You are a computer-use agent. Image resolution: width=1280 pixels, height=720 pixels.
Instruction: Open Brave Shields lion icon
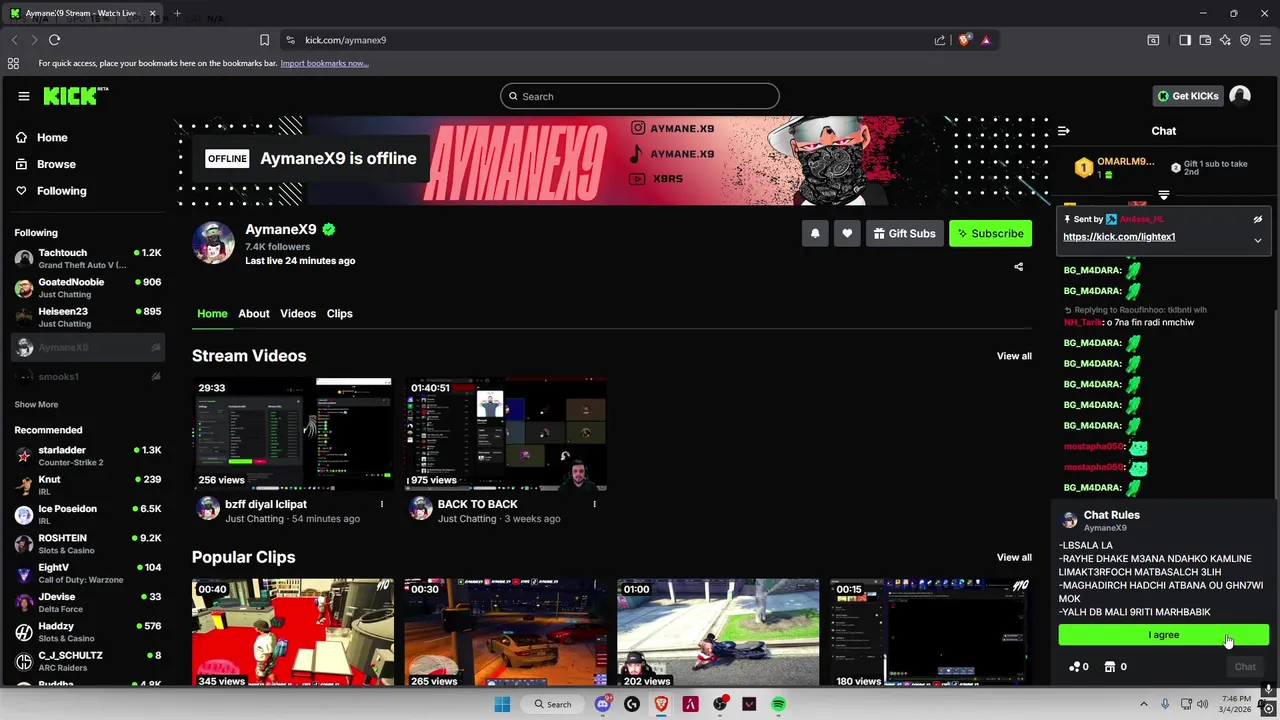[x=964, y=40]
